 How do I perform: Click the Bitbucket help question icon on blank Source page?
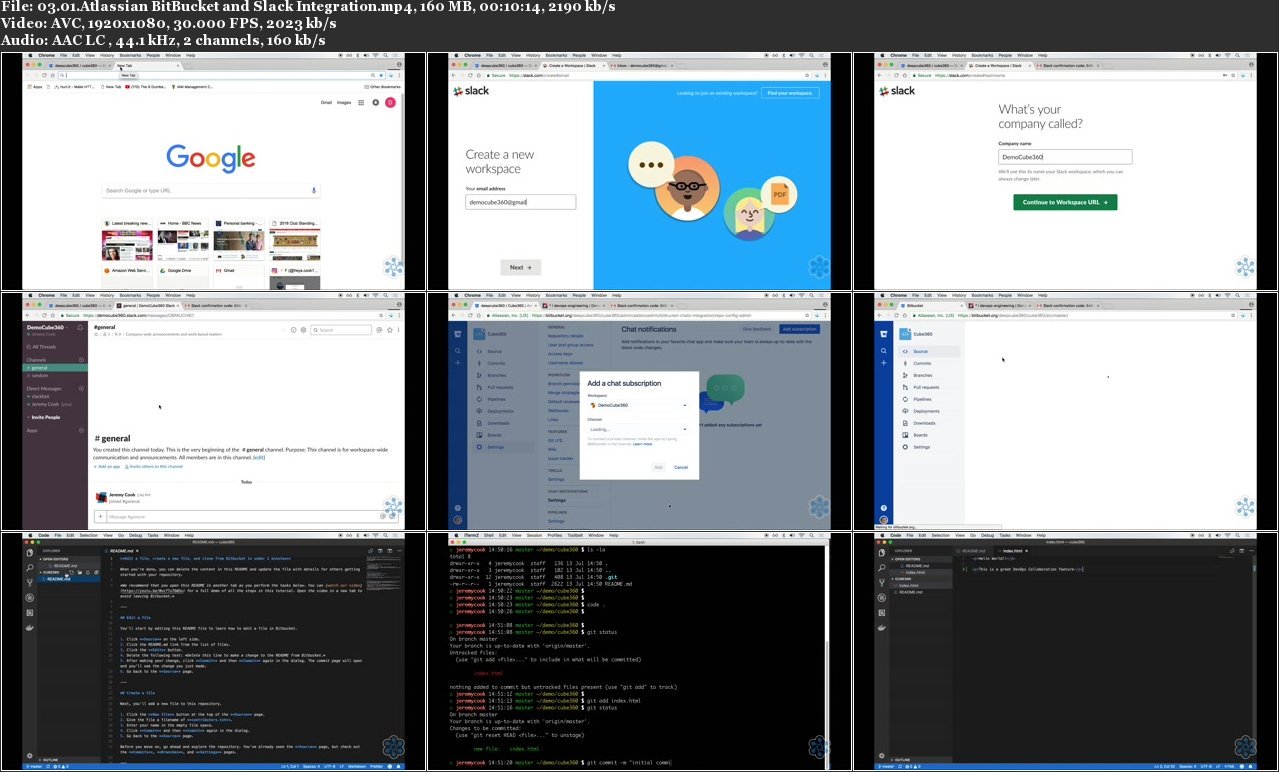coord(884,508)
